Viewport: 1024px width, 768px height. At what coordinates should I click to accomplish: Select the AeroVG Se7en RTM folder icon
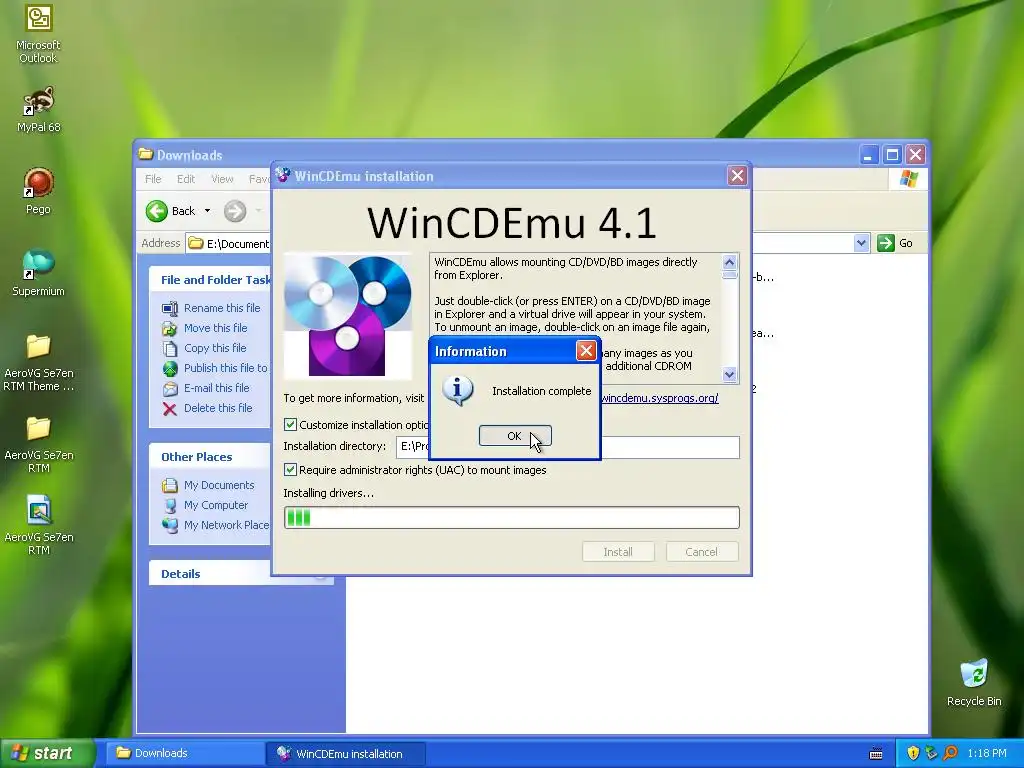pyautogui.click(x=38, y=429)
